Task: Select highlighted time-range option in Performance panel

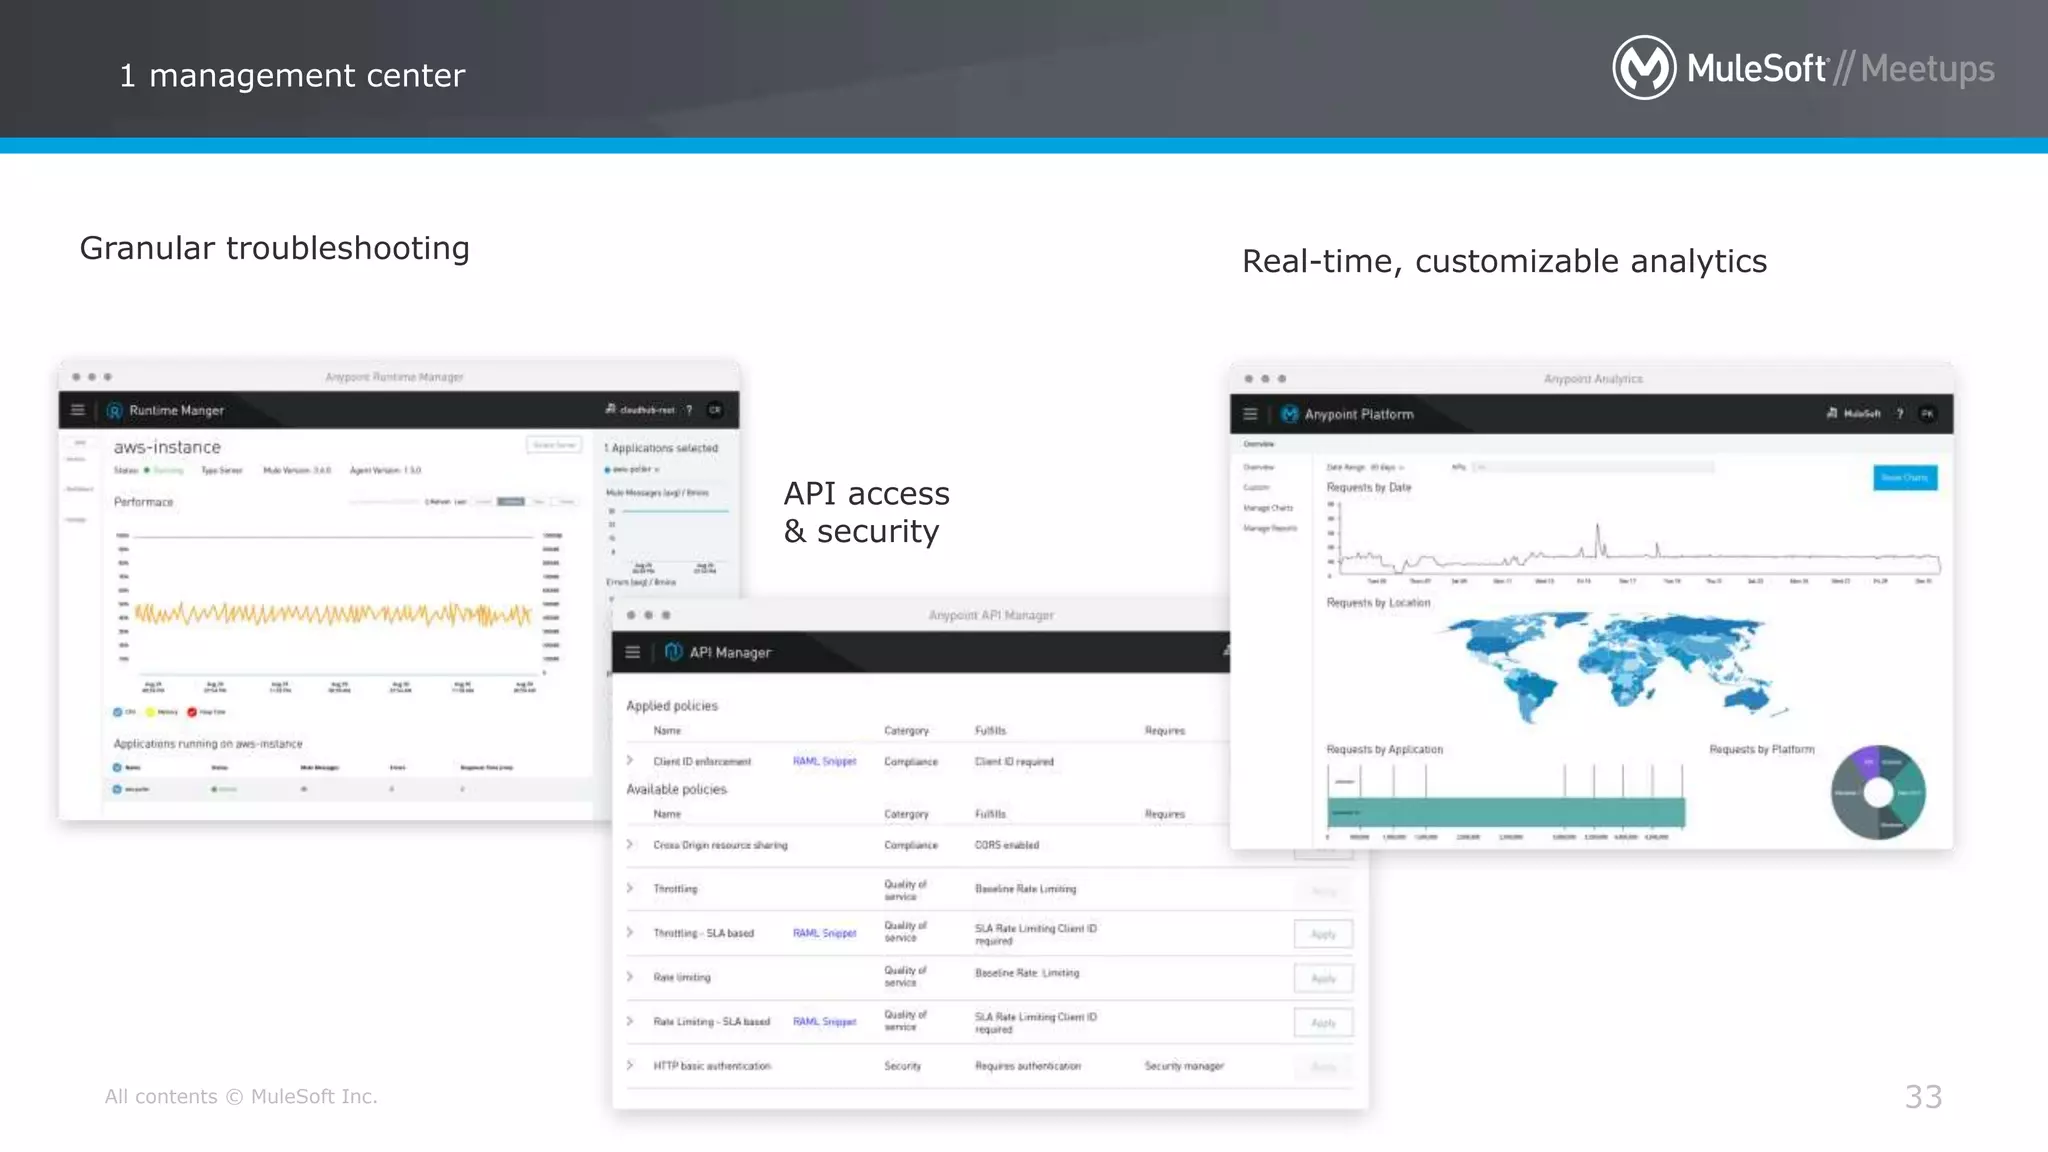Action: tap(511, 501)
